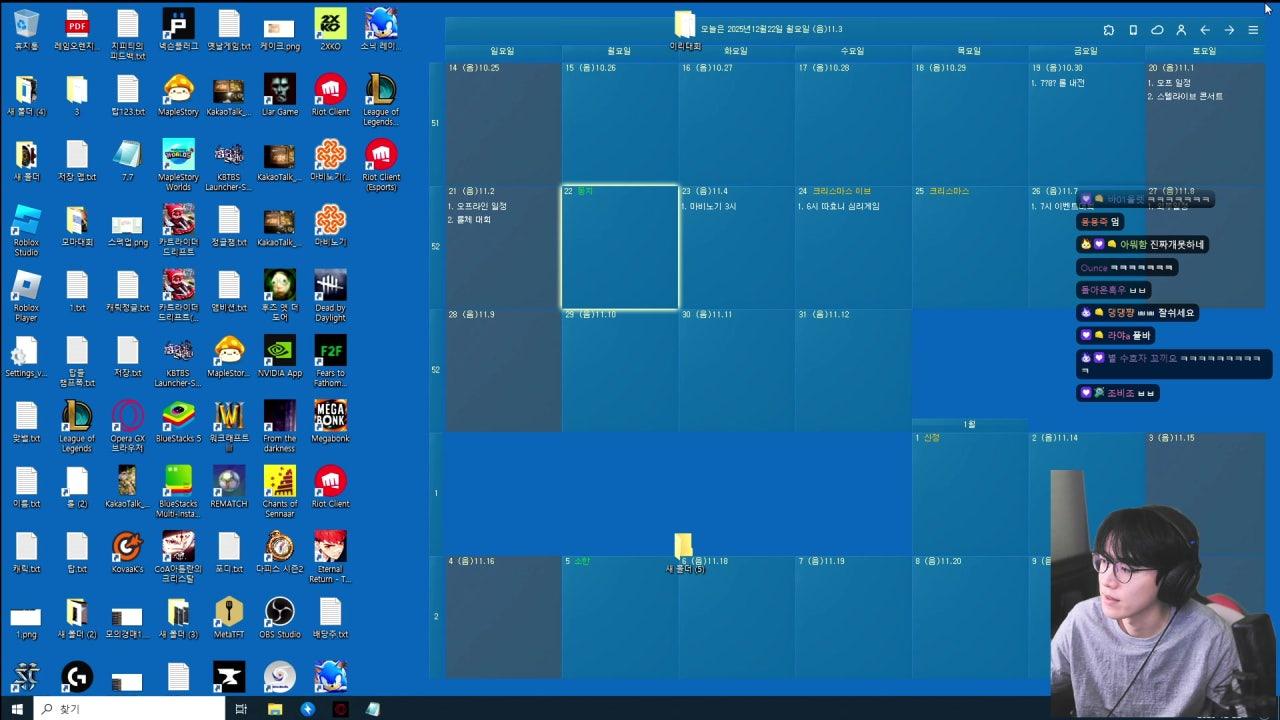The width and height of the screenshot is (1280, 720).
Task: Click the '1. 6시 따효니 심리게임' event on December 24
Action: pyautogui.click(x=838, y=206)
